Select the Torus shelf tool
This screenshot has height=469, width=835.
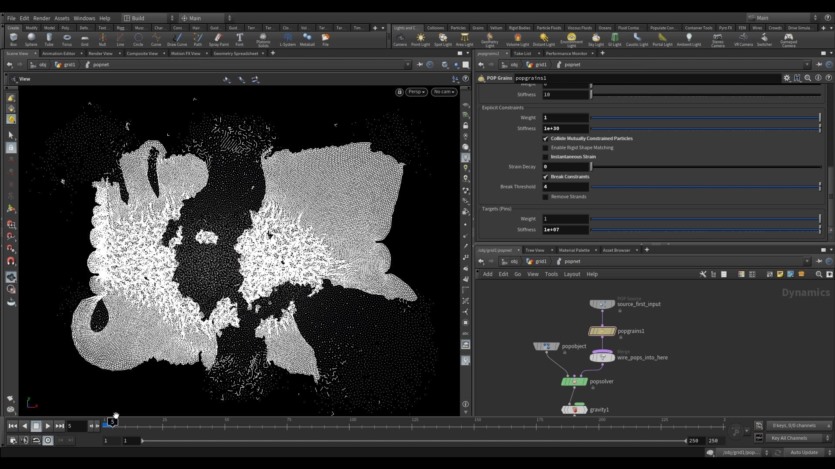tap(67, 39)
